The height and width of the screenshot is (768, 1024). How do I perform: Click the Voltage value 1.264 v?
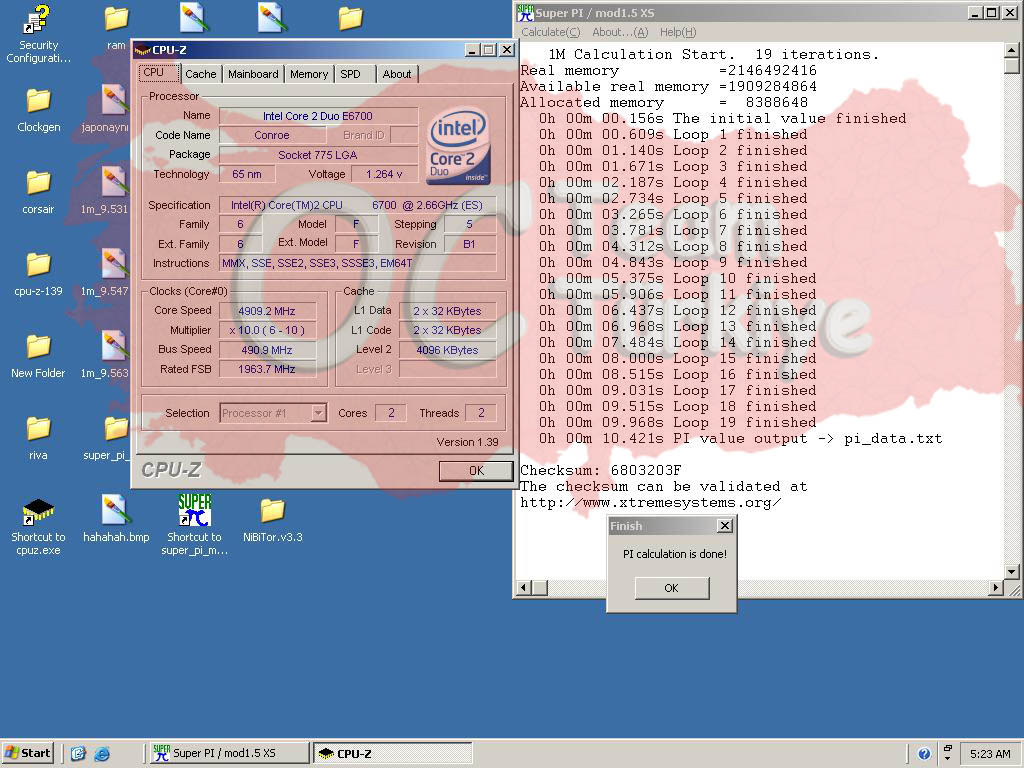pos(384,174)
